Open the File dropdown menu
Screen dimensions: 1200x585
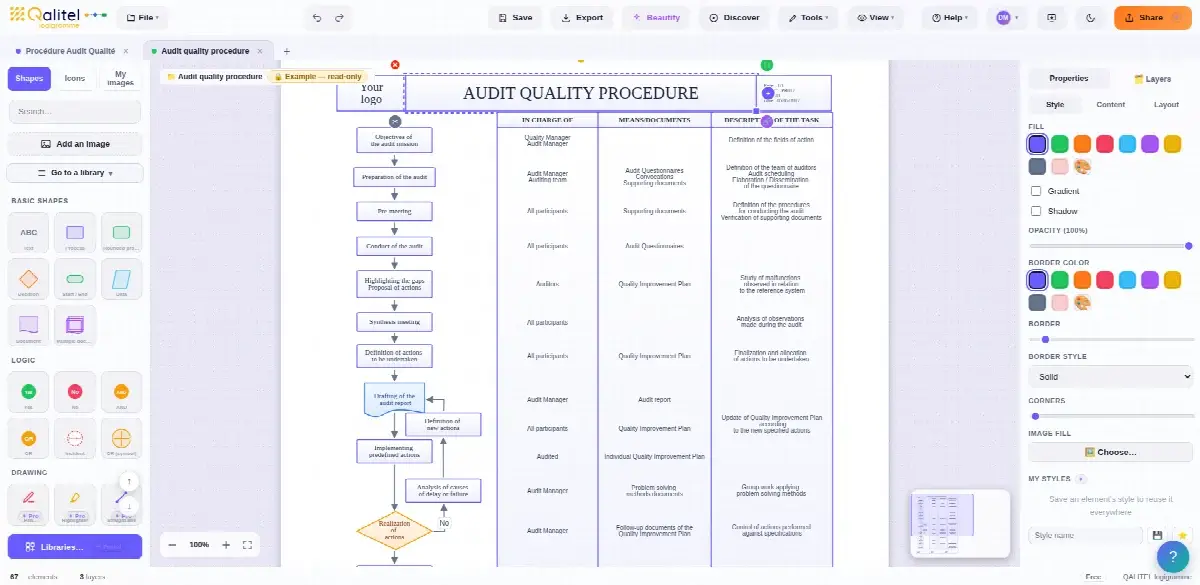click(x=143, y=17)
